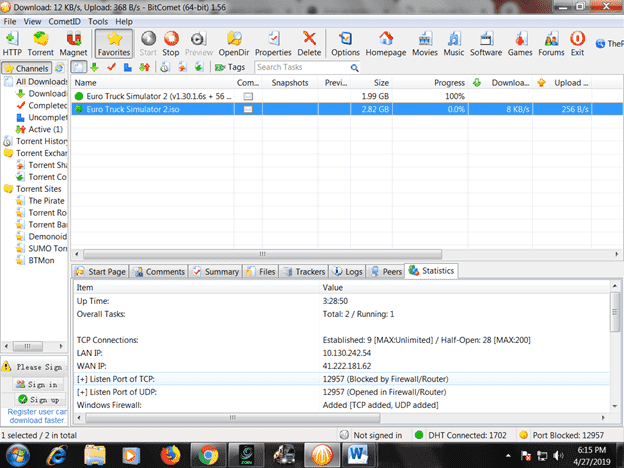Click the Channels button

26,68
